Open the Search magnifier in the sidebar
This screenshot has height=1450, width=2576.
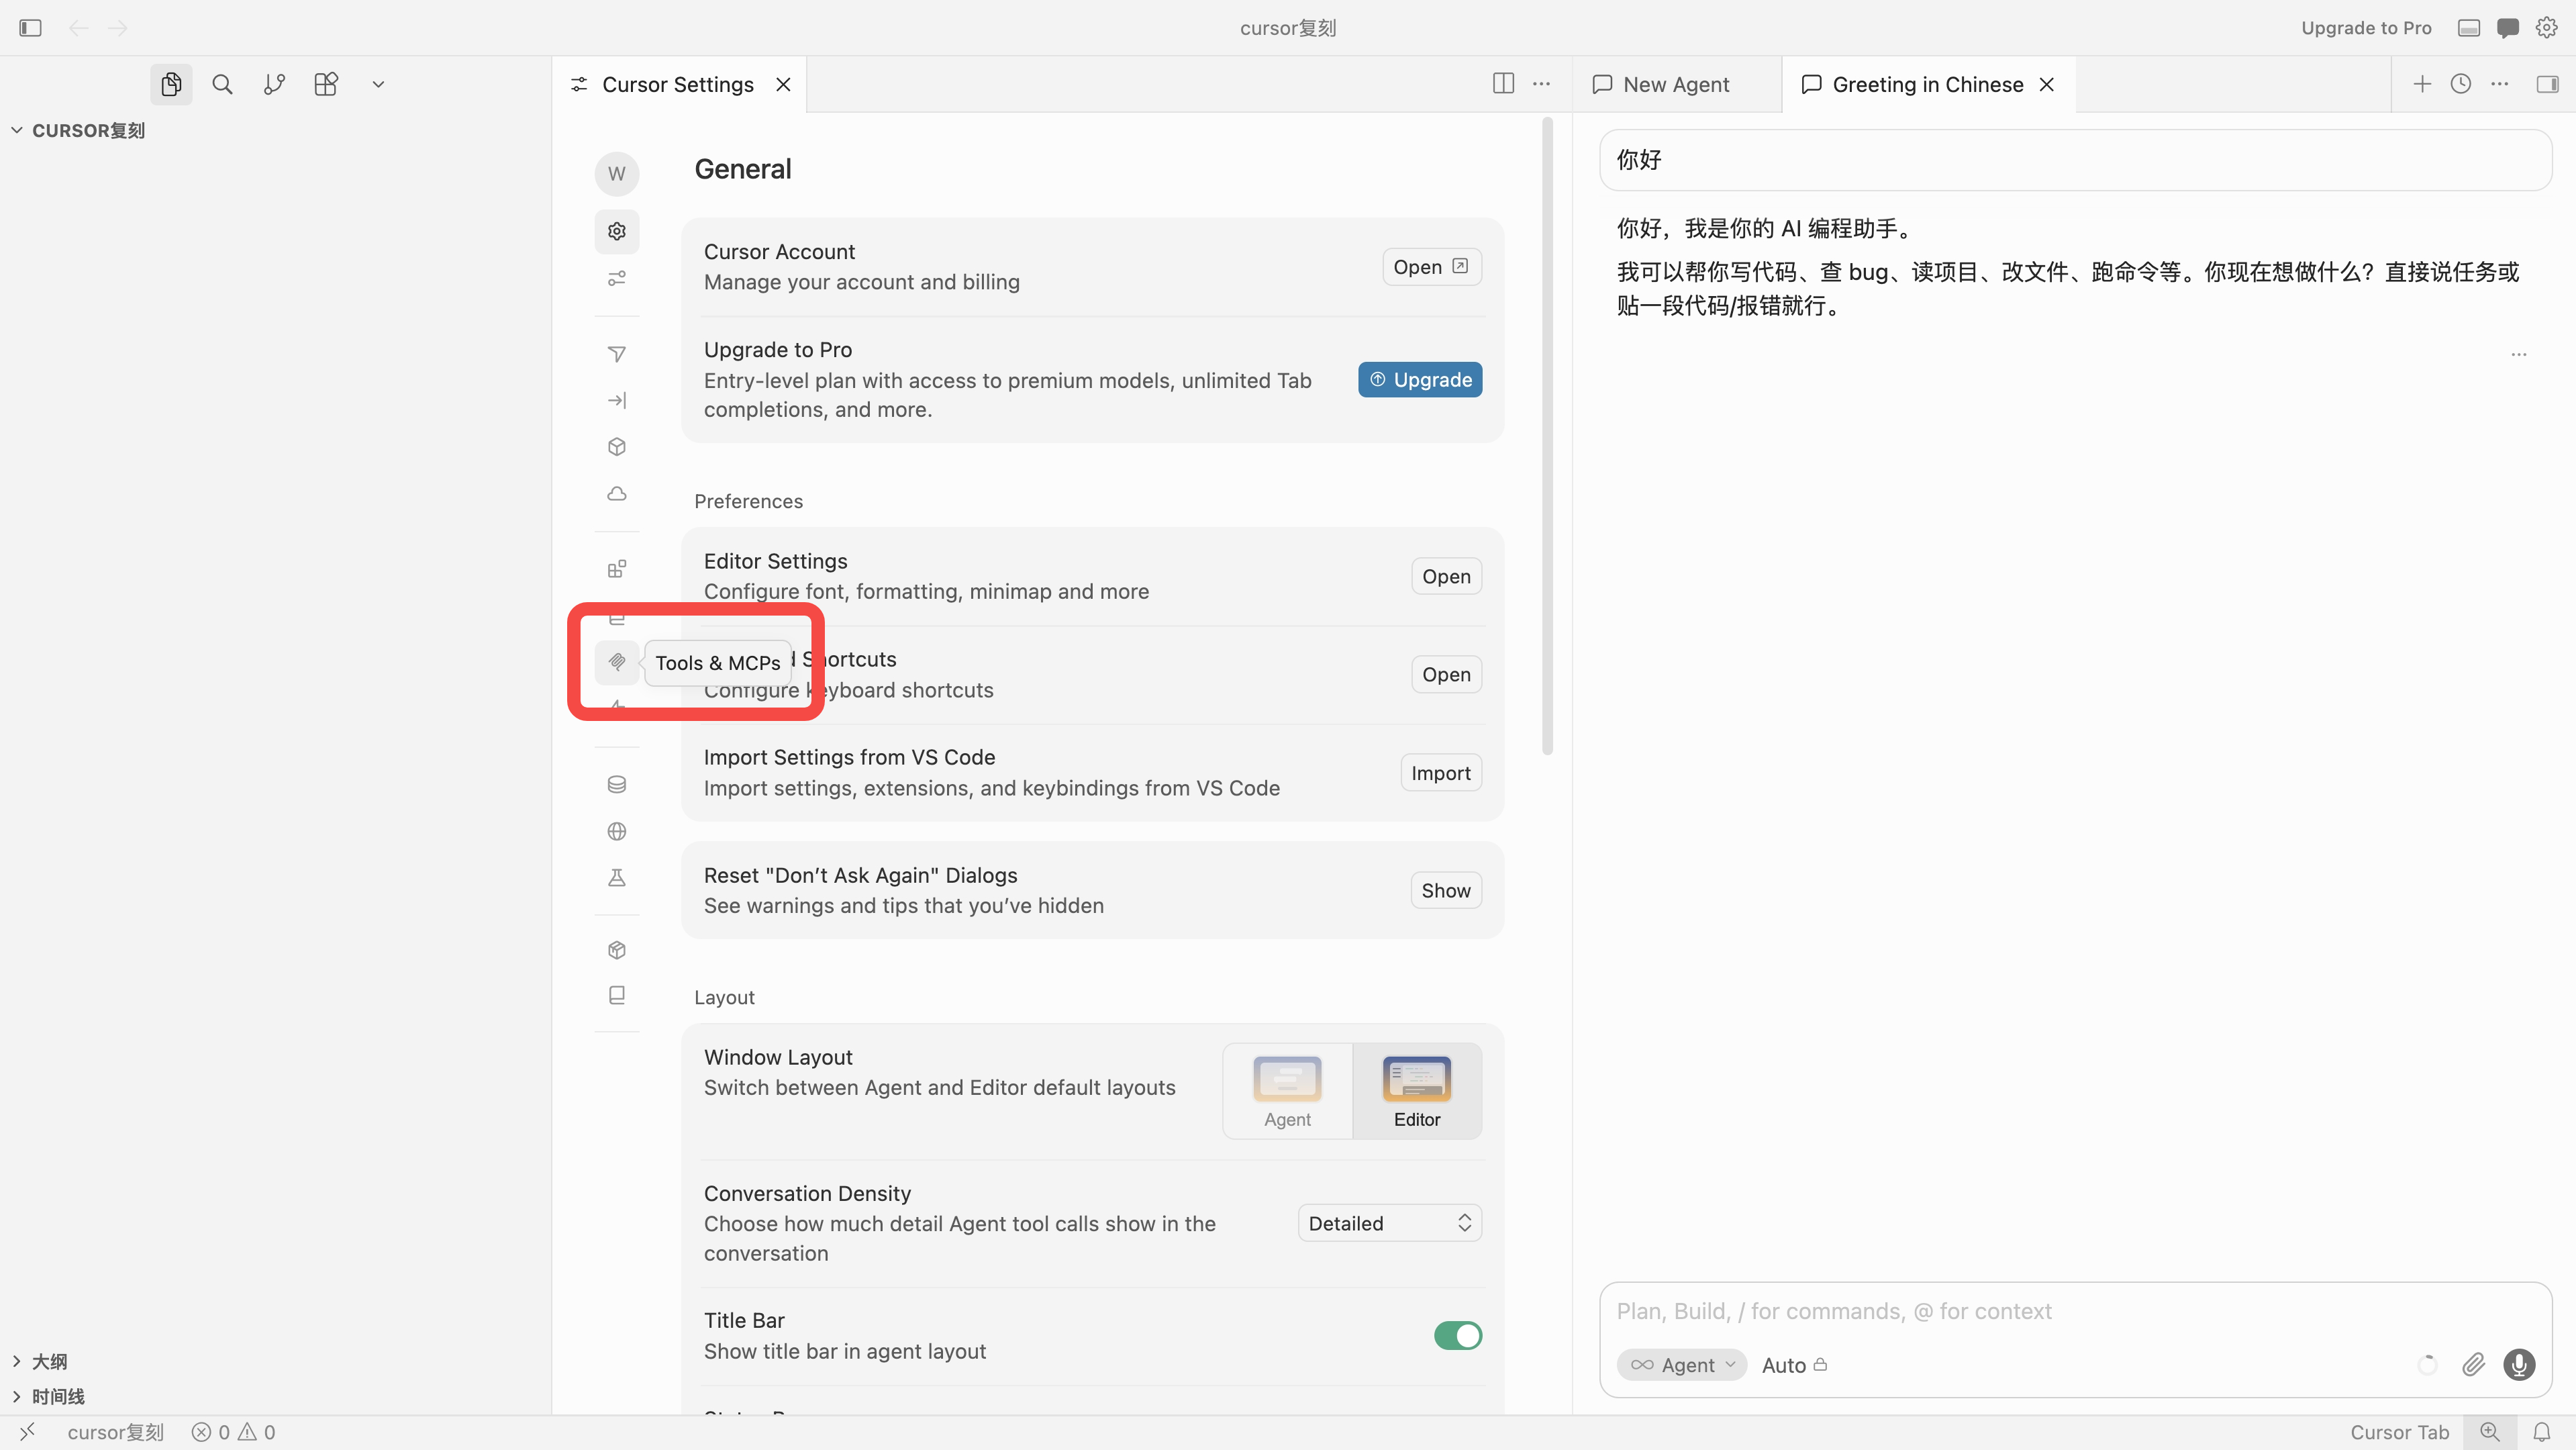(222, 85)
